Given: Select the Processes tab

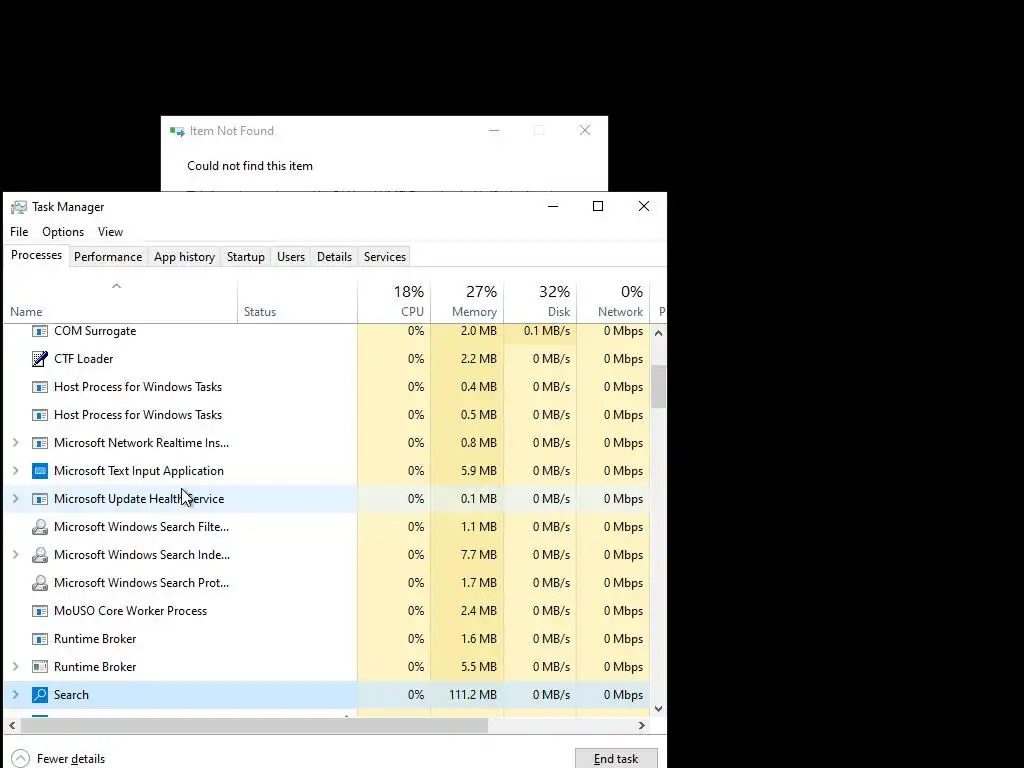Looking at the screenshot, I should click(37, 255).
